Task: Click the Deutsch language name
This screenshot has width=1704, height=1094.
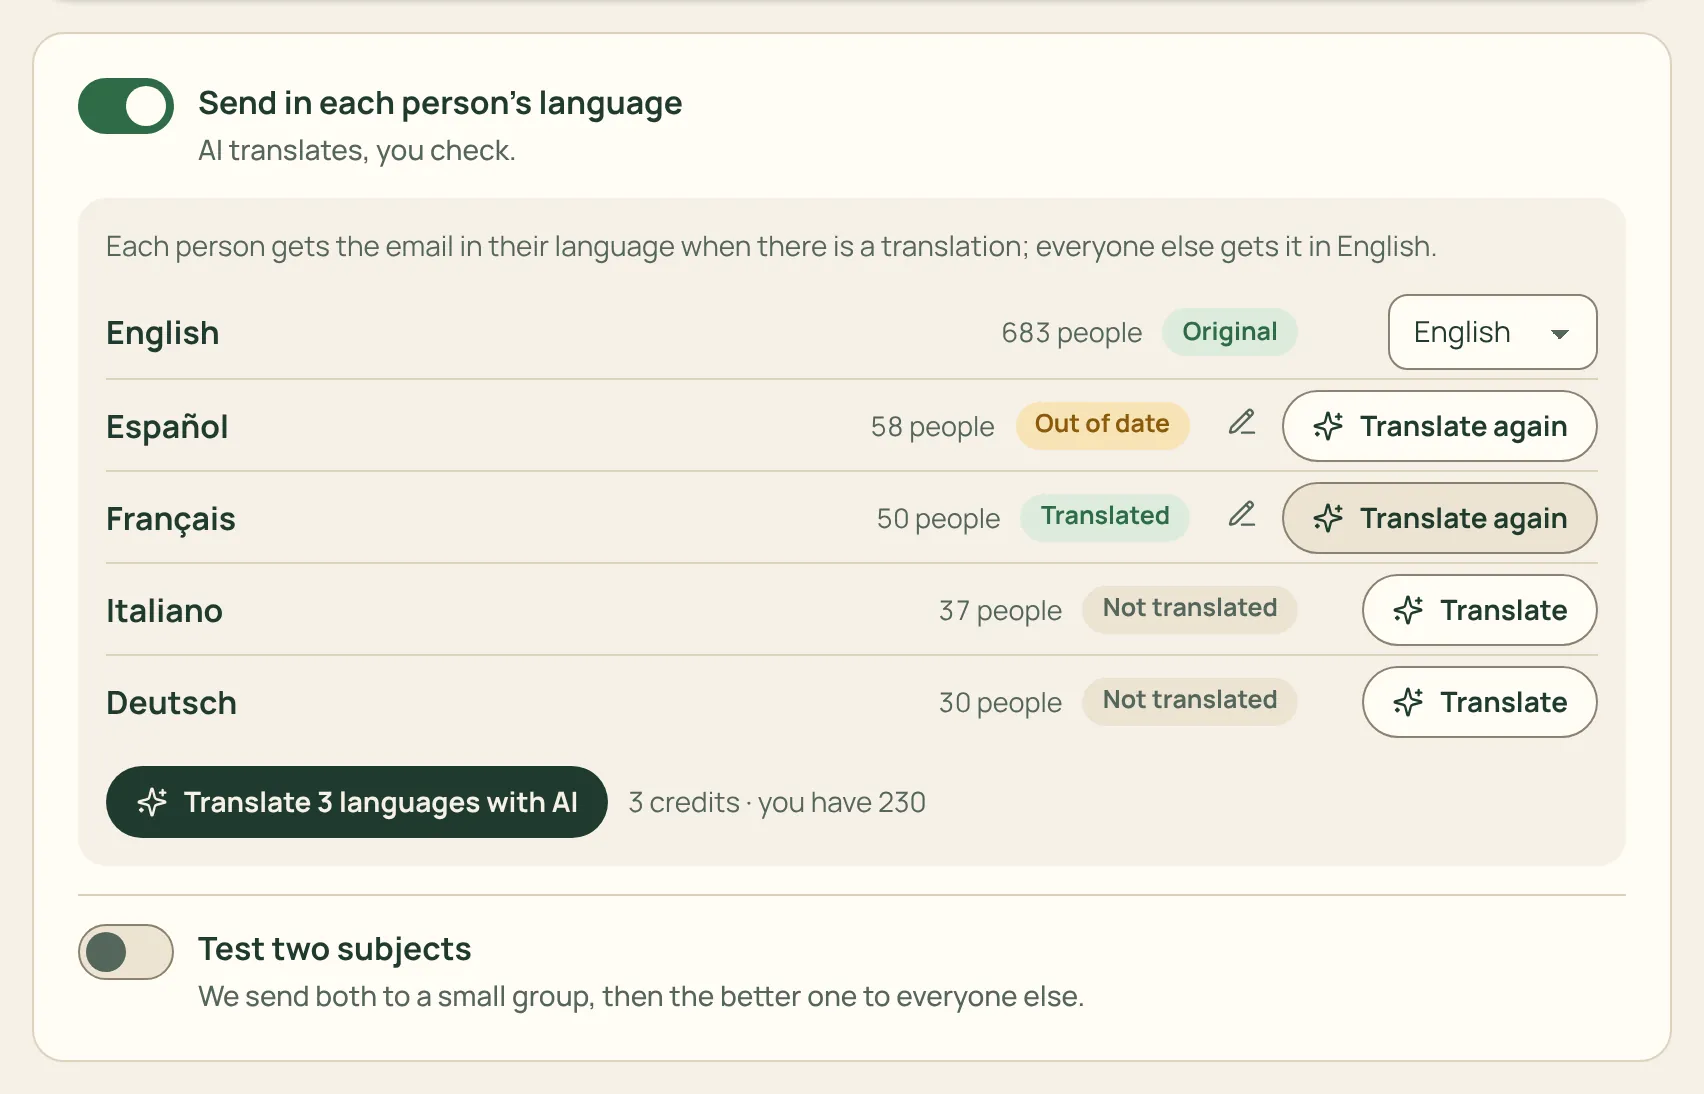Action: (171, 703)
